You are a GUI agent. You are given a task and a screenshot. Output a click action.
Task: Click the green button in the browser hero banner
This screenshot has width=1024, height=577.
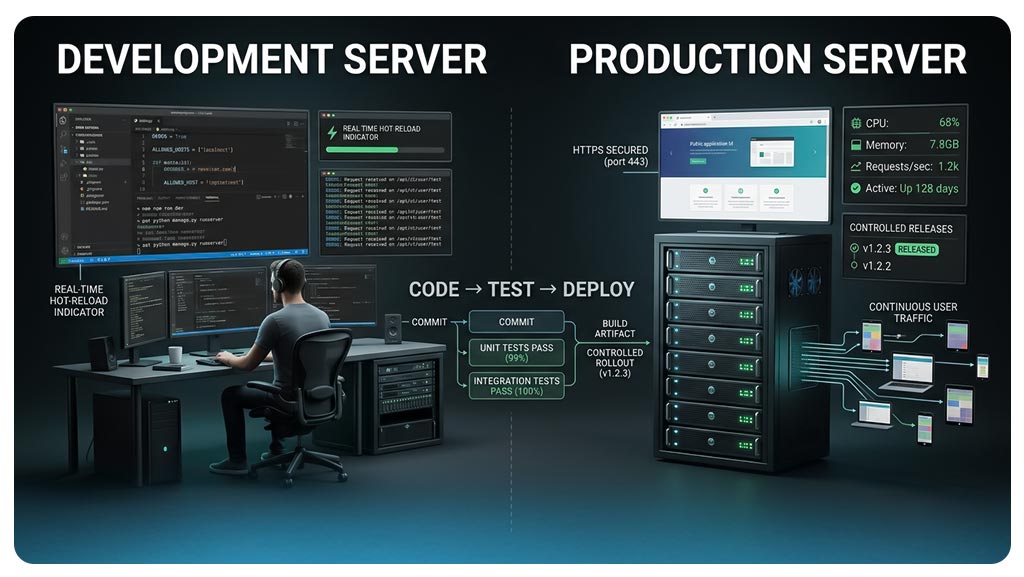[x=697, y=161]
